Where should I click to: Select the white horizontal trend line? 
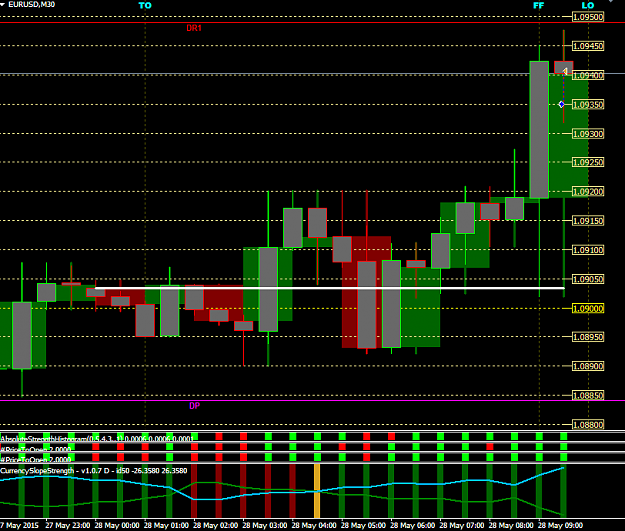(330, 288)
